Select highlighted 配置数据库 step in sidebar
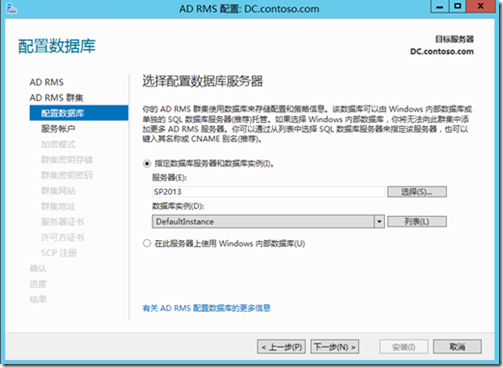Image resolution: width=503 pixels, height=368 pixels. pos(79,113)
